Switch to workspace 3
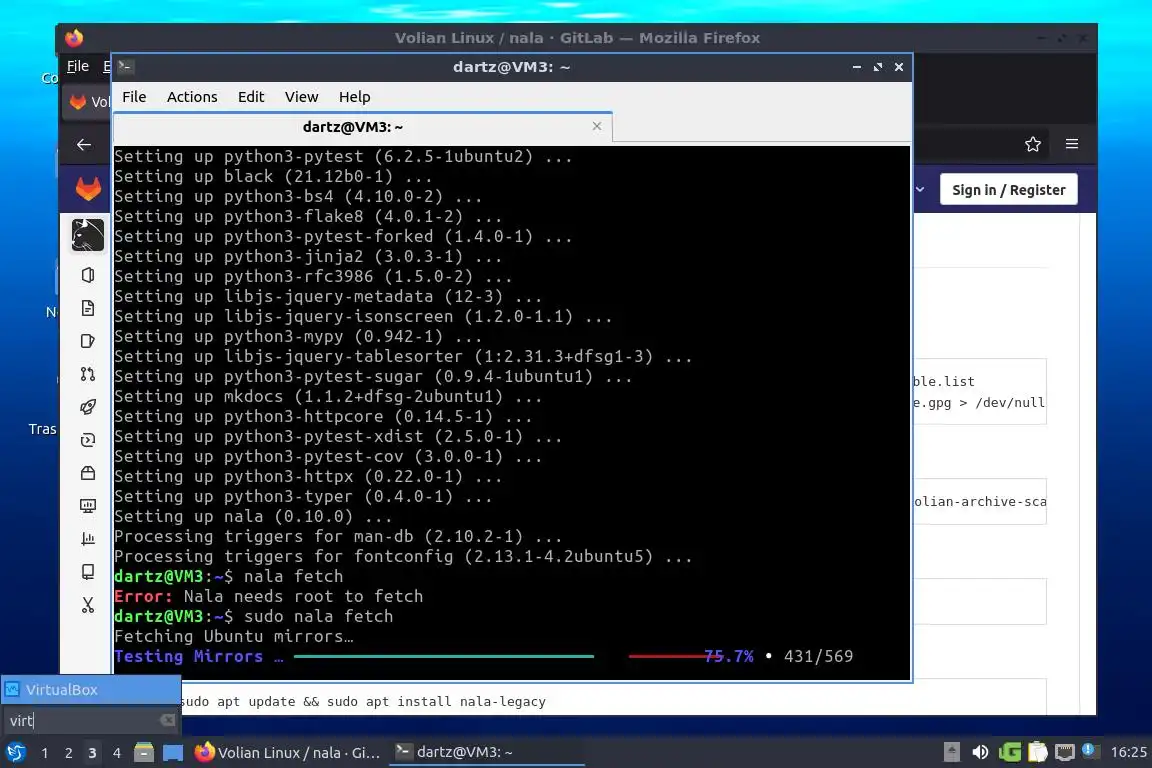Image resolution: width=1152 pixels, height=768 pixels. click(92, 753)
